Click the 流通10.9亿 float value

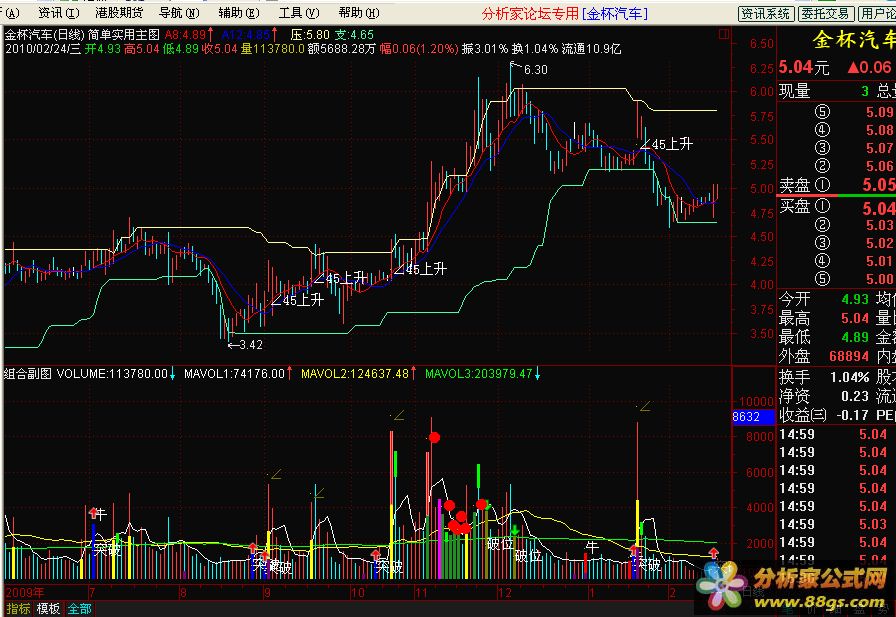[x=591, y=49]
